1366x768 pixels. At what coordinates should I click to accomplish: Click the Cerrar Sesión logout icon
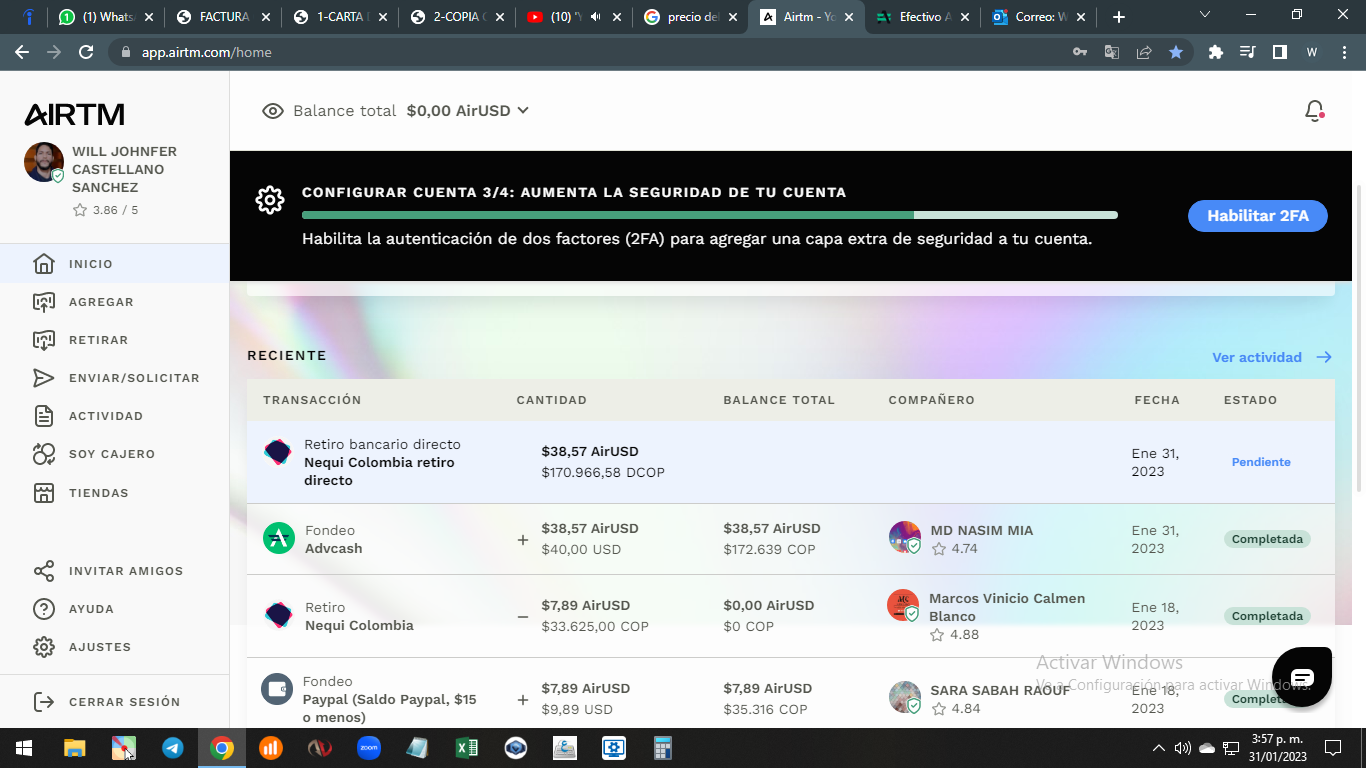[x=44, y=702]
